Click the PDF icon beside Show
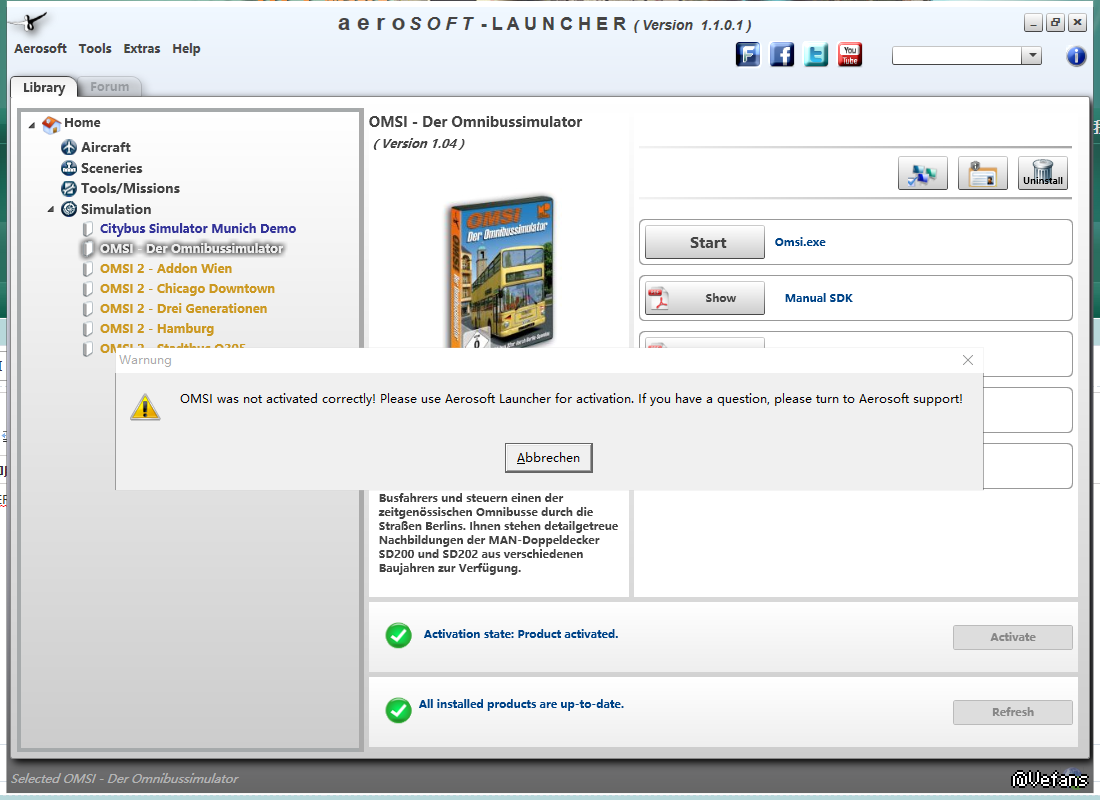Image resolution: width=1100 pixels, height=800 pixels. coord(658,298)
